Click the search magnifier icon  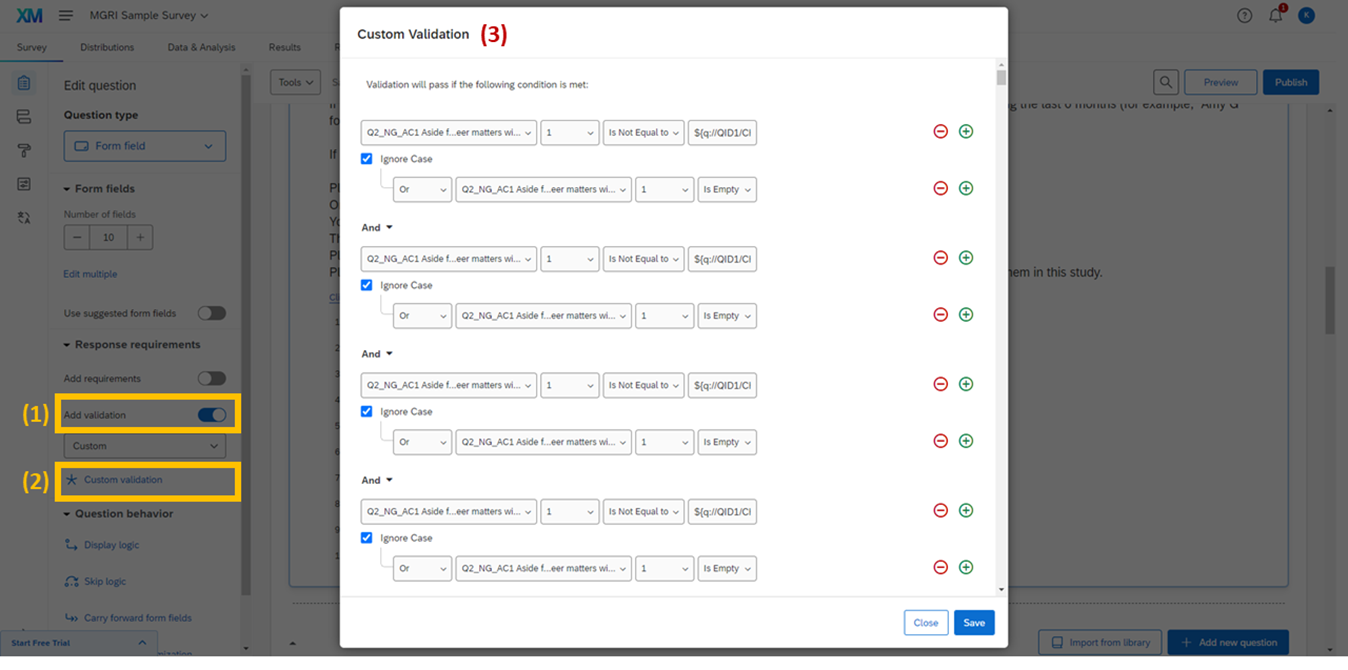(1166, 82)
